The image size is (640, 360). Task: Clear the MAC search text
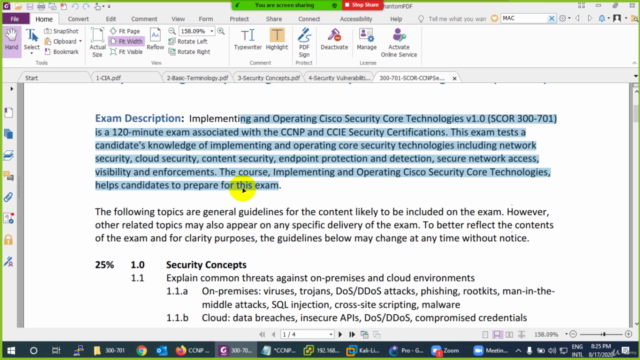coord(551,18)
